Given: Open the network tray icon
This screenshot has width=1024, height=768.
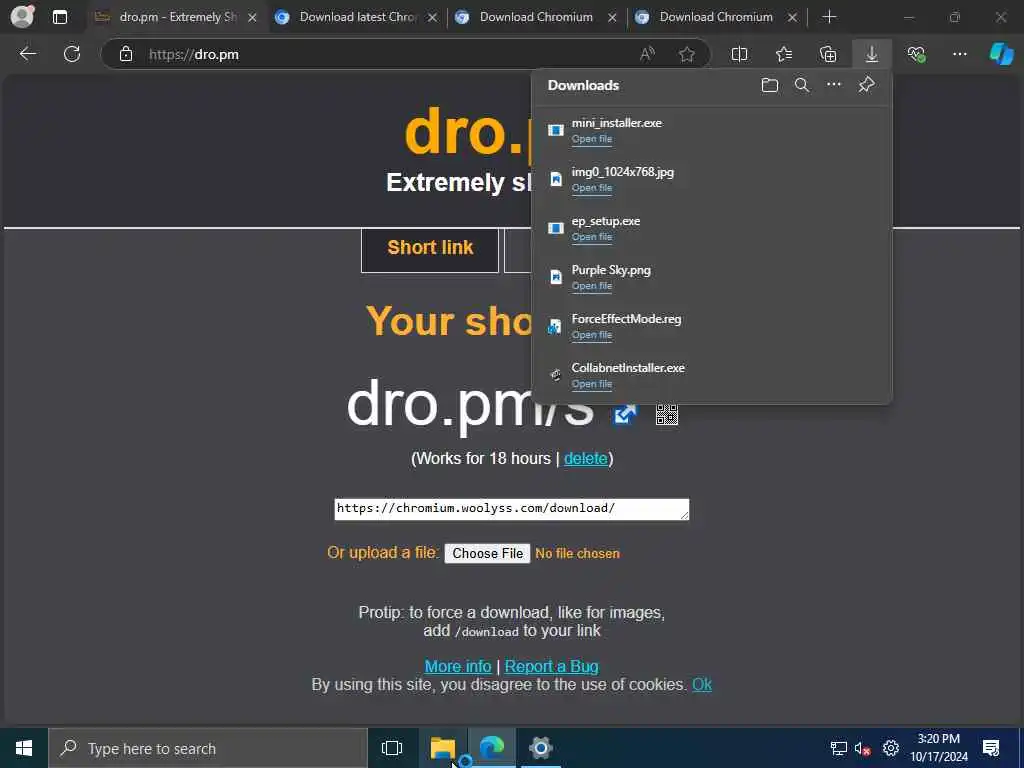Looking at the screenshot, I should click(838, 748).
